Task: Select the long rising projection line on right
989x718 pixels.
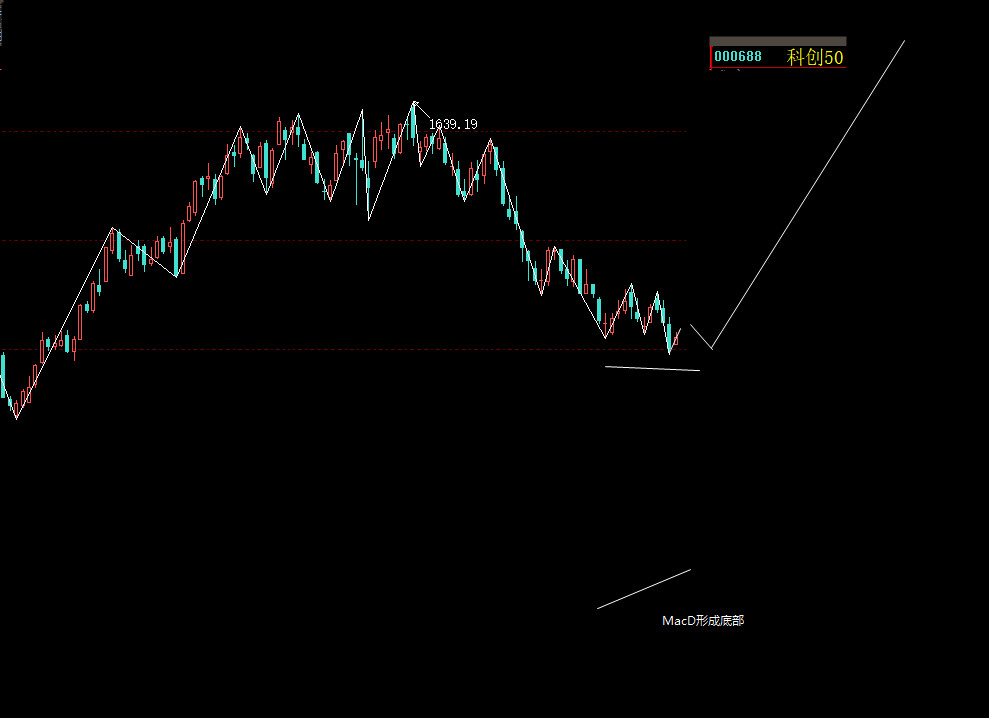Action: [x=809, y=194]
